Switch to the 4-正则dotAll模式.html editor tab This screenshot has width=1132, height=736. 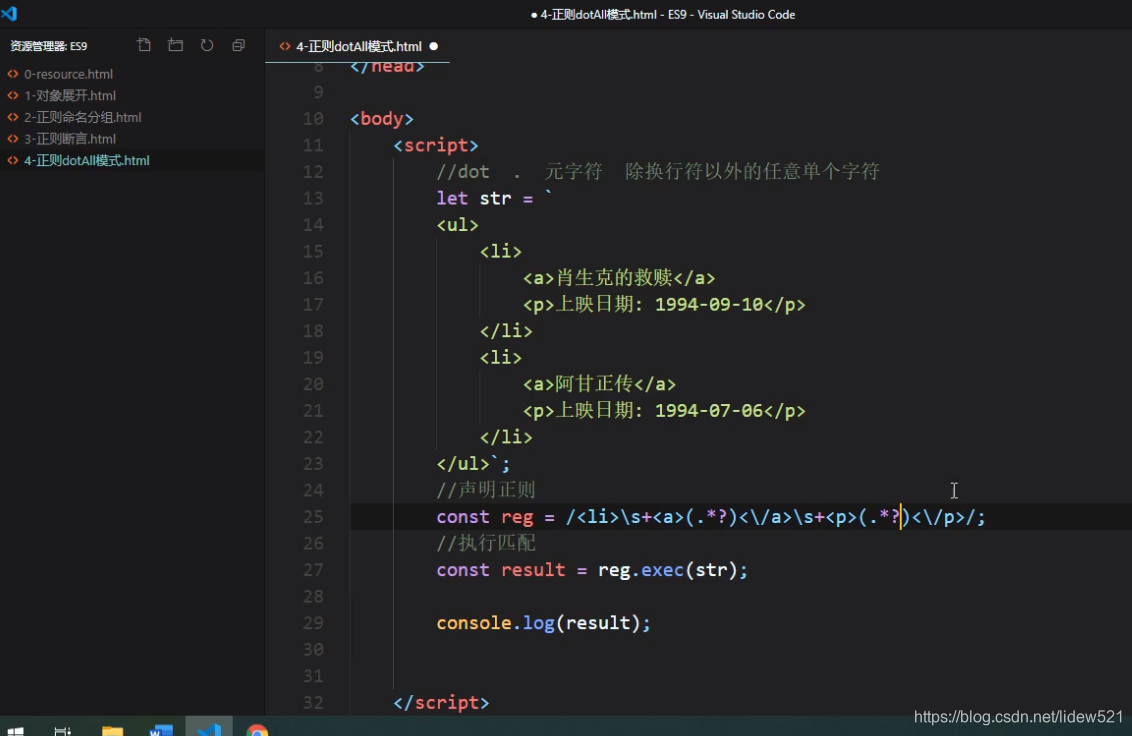pos(358,46)
